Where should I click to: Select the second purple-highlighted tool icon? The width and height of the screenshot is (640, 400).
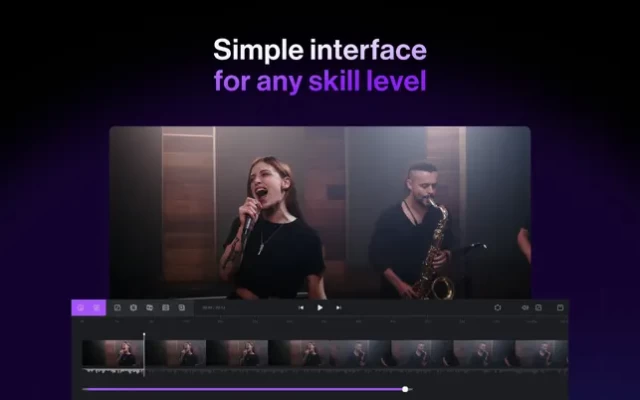pos(97,308)
